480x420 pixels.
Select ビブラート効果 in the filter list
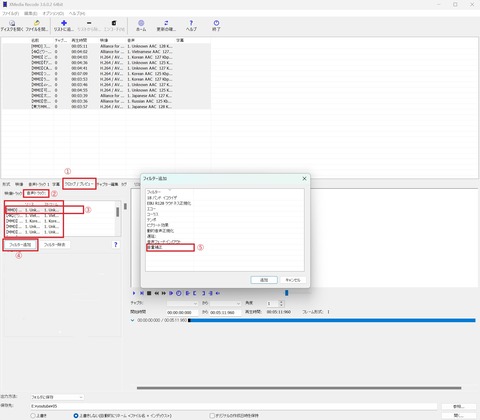158,225
